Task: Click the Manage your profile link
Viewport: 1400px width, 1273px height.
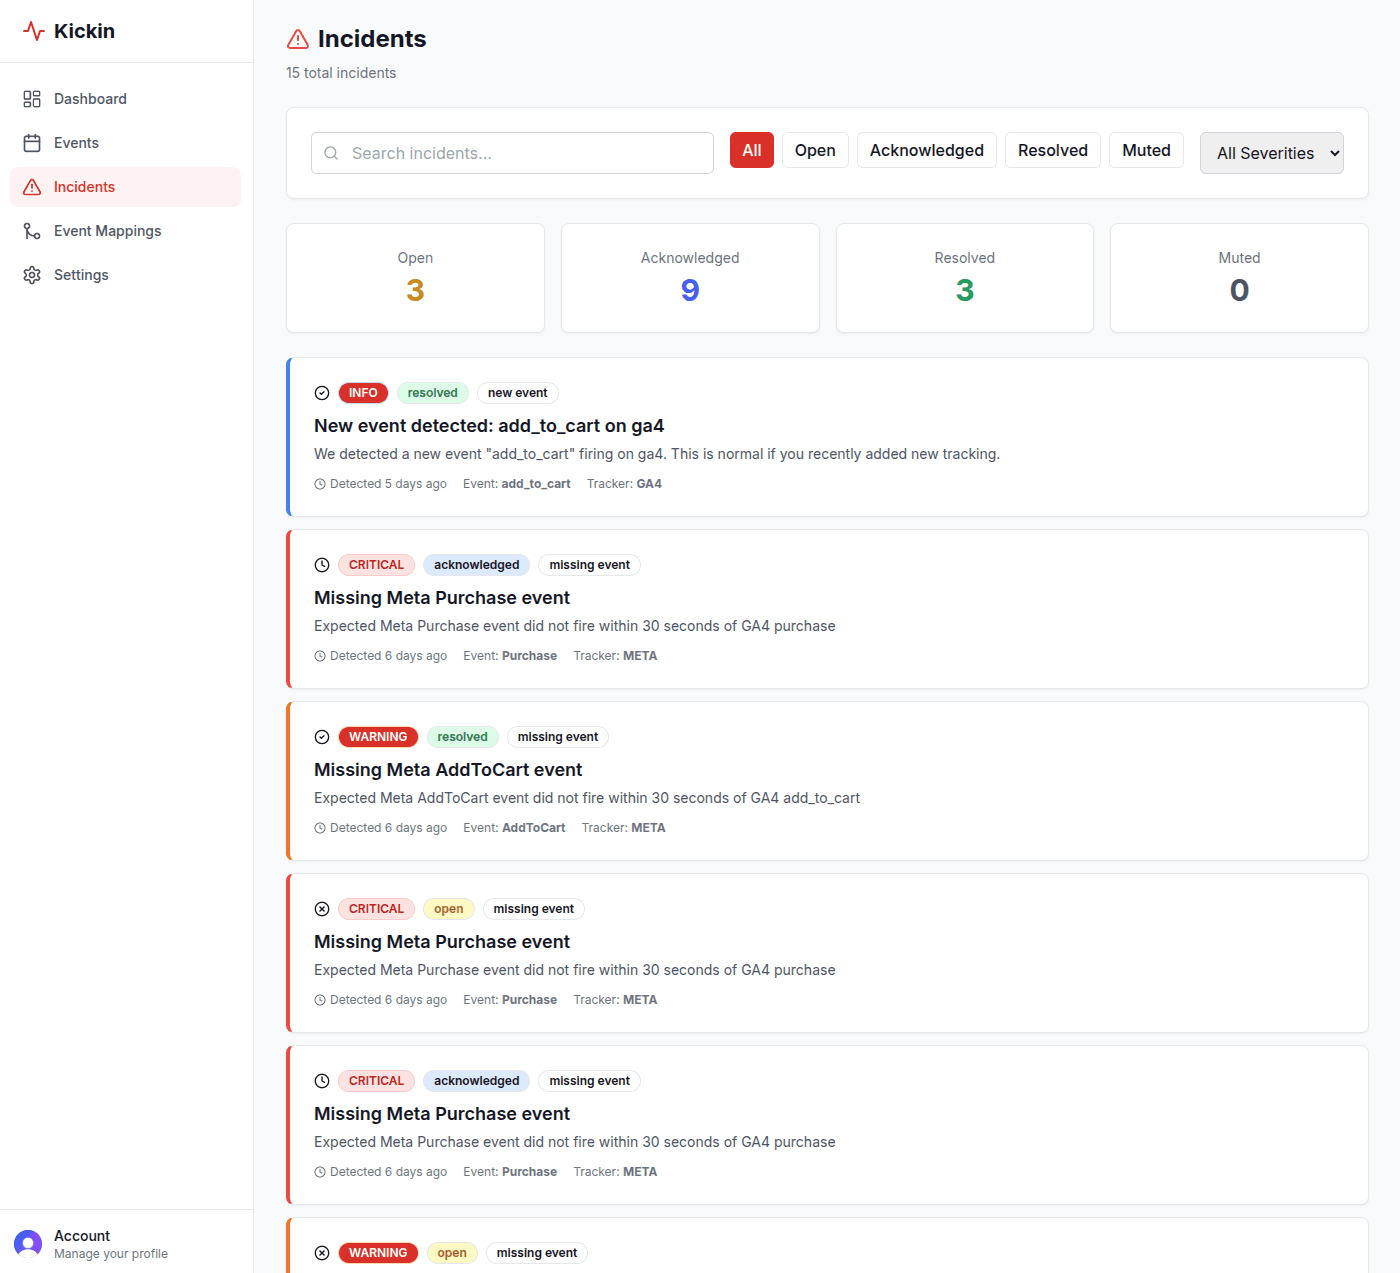Action: click(110, 1253)
